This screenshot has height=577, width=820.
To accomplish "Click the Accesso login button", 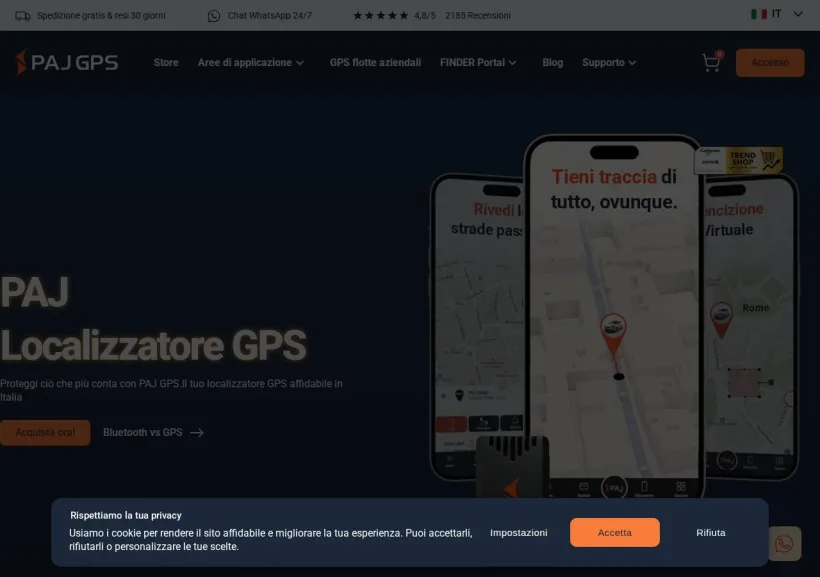I will pyautogui.click(x=770, y=63).
